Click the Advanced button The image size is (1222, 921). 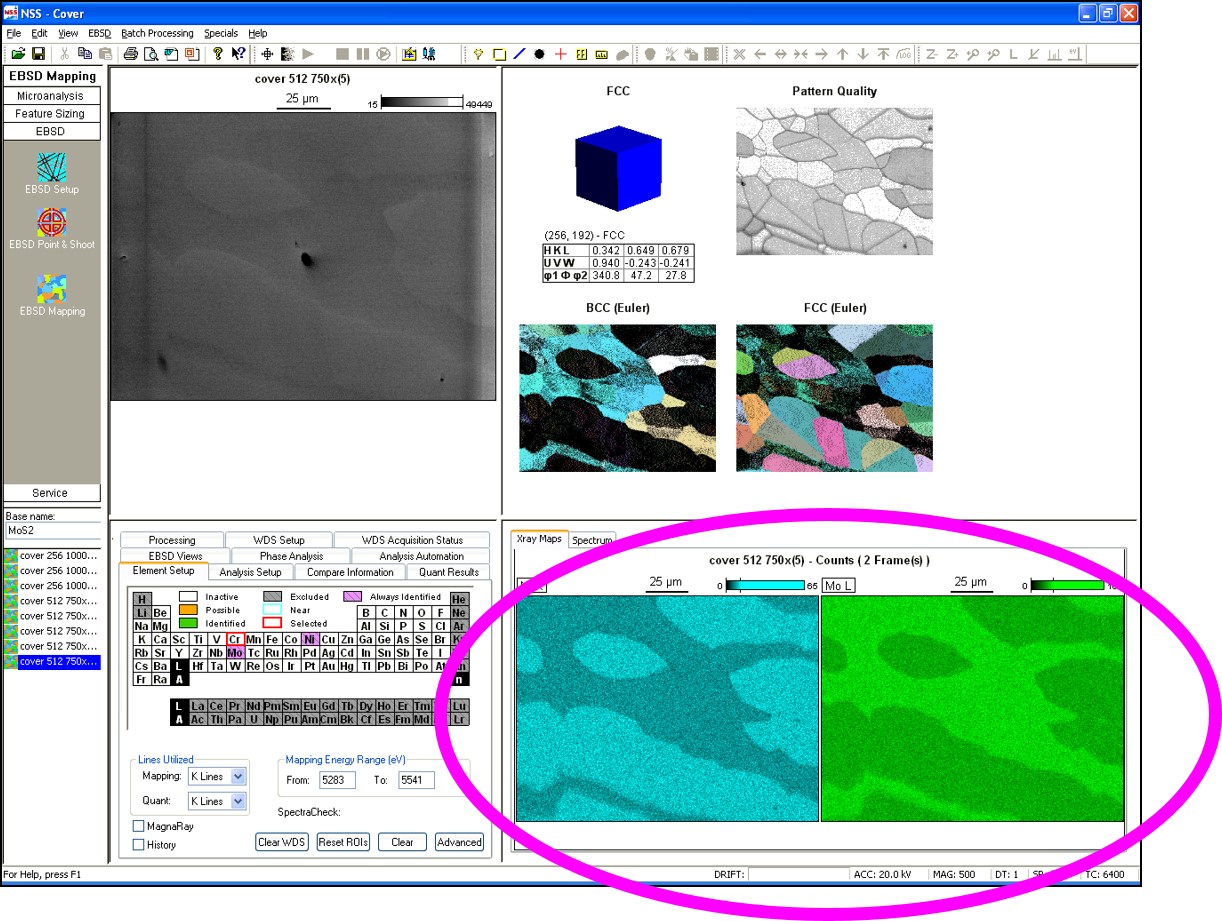[459, 842]
